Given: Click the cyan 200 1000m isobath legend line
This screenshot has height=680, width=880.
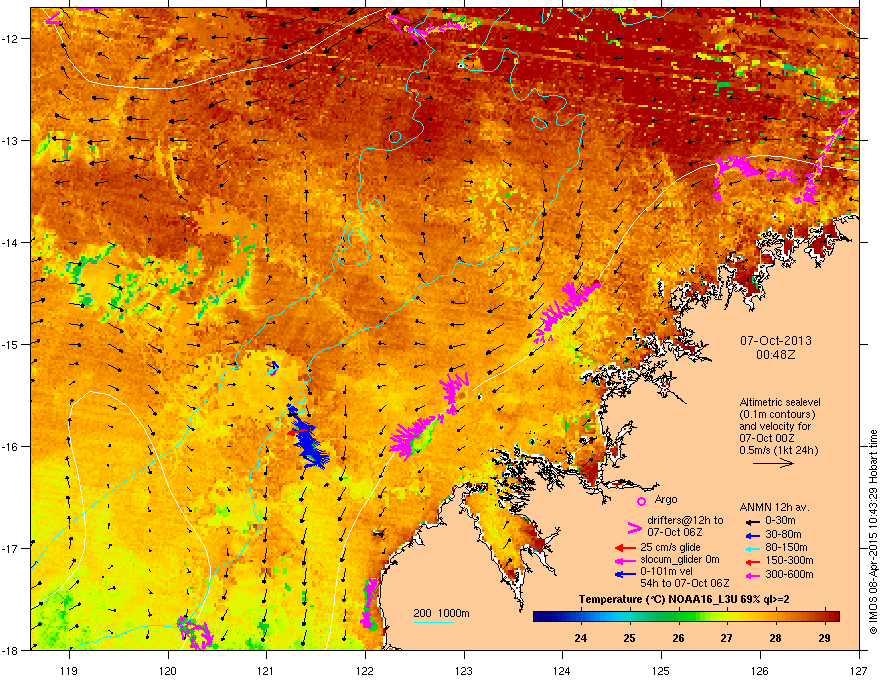Looking at the screenshot, I should click(434, 622).
